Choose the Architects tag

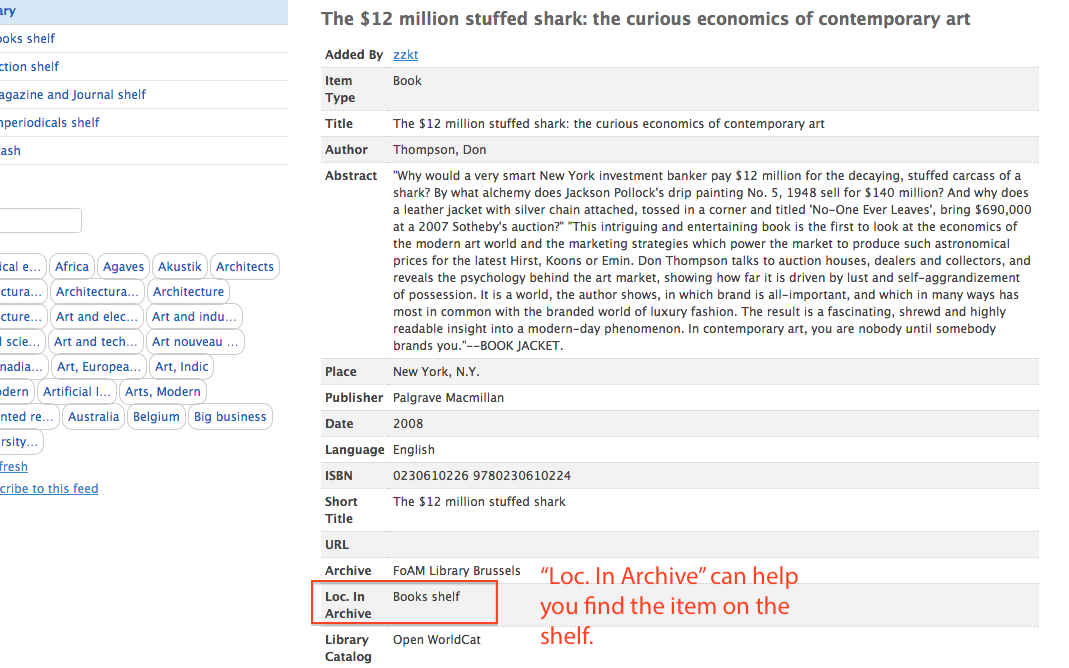point(245,267)
